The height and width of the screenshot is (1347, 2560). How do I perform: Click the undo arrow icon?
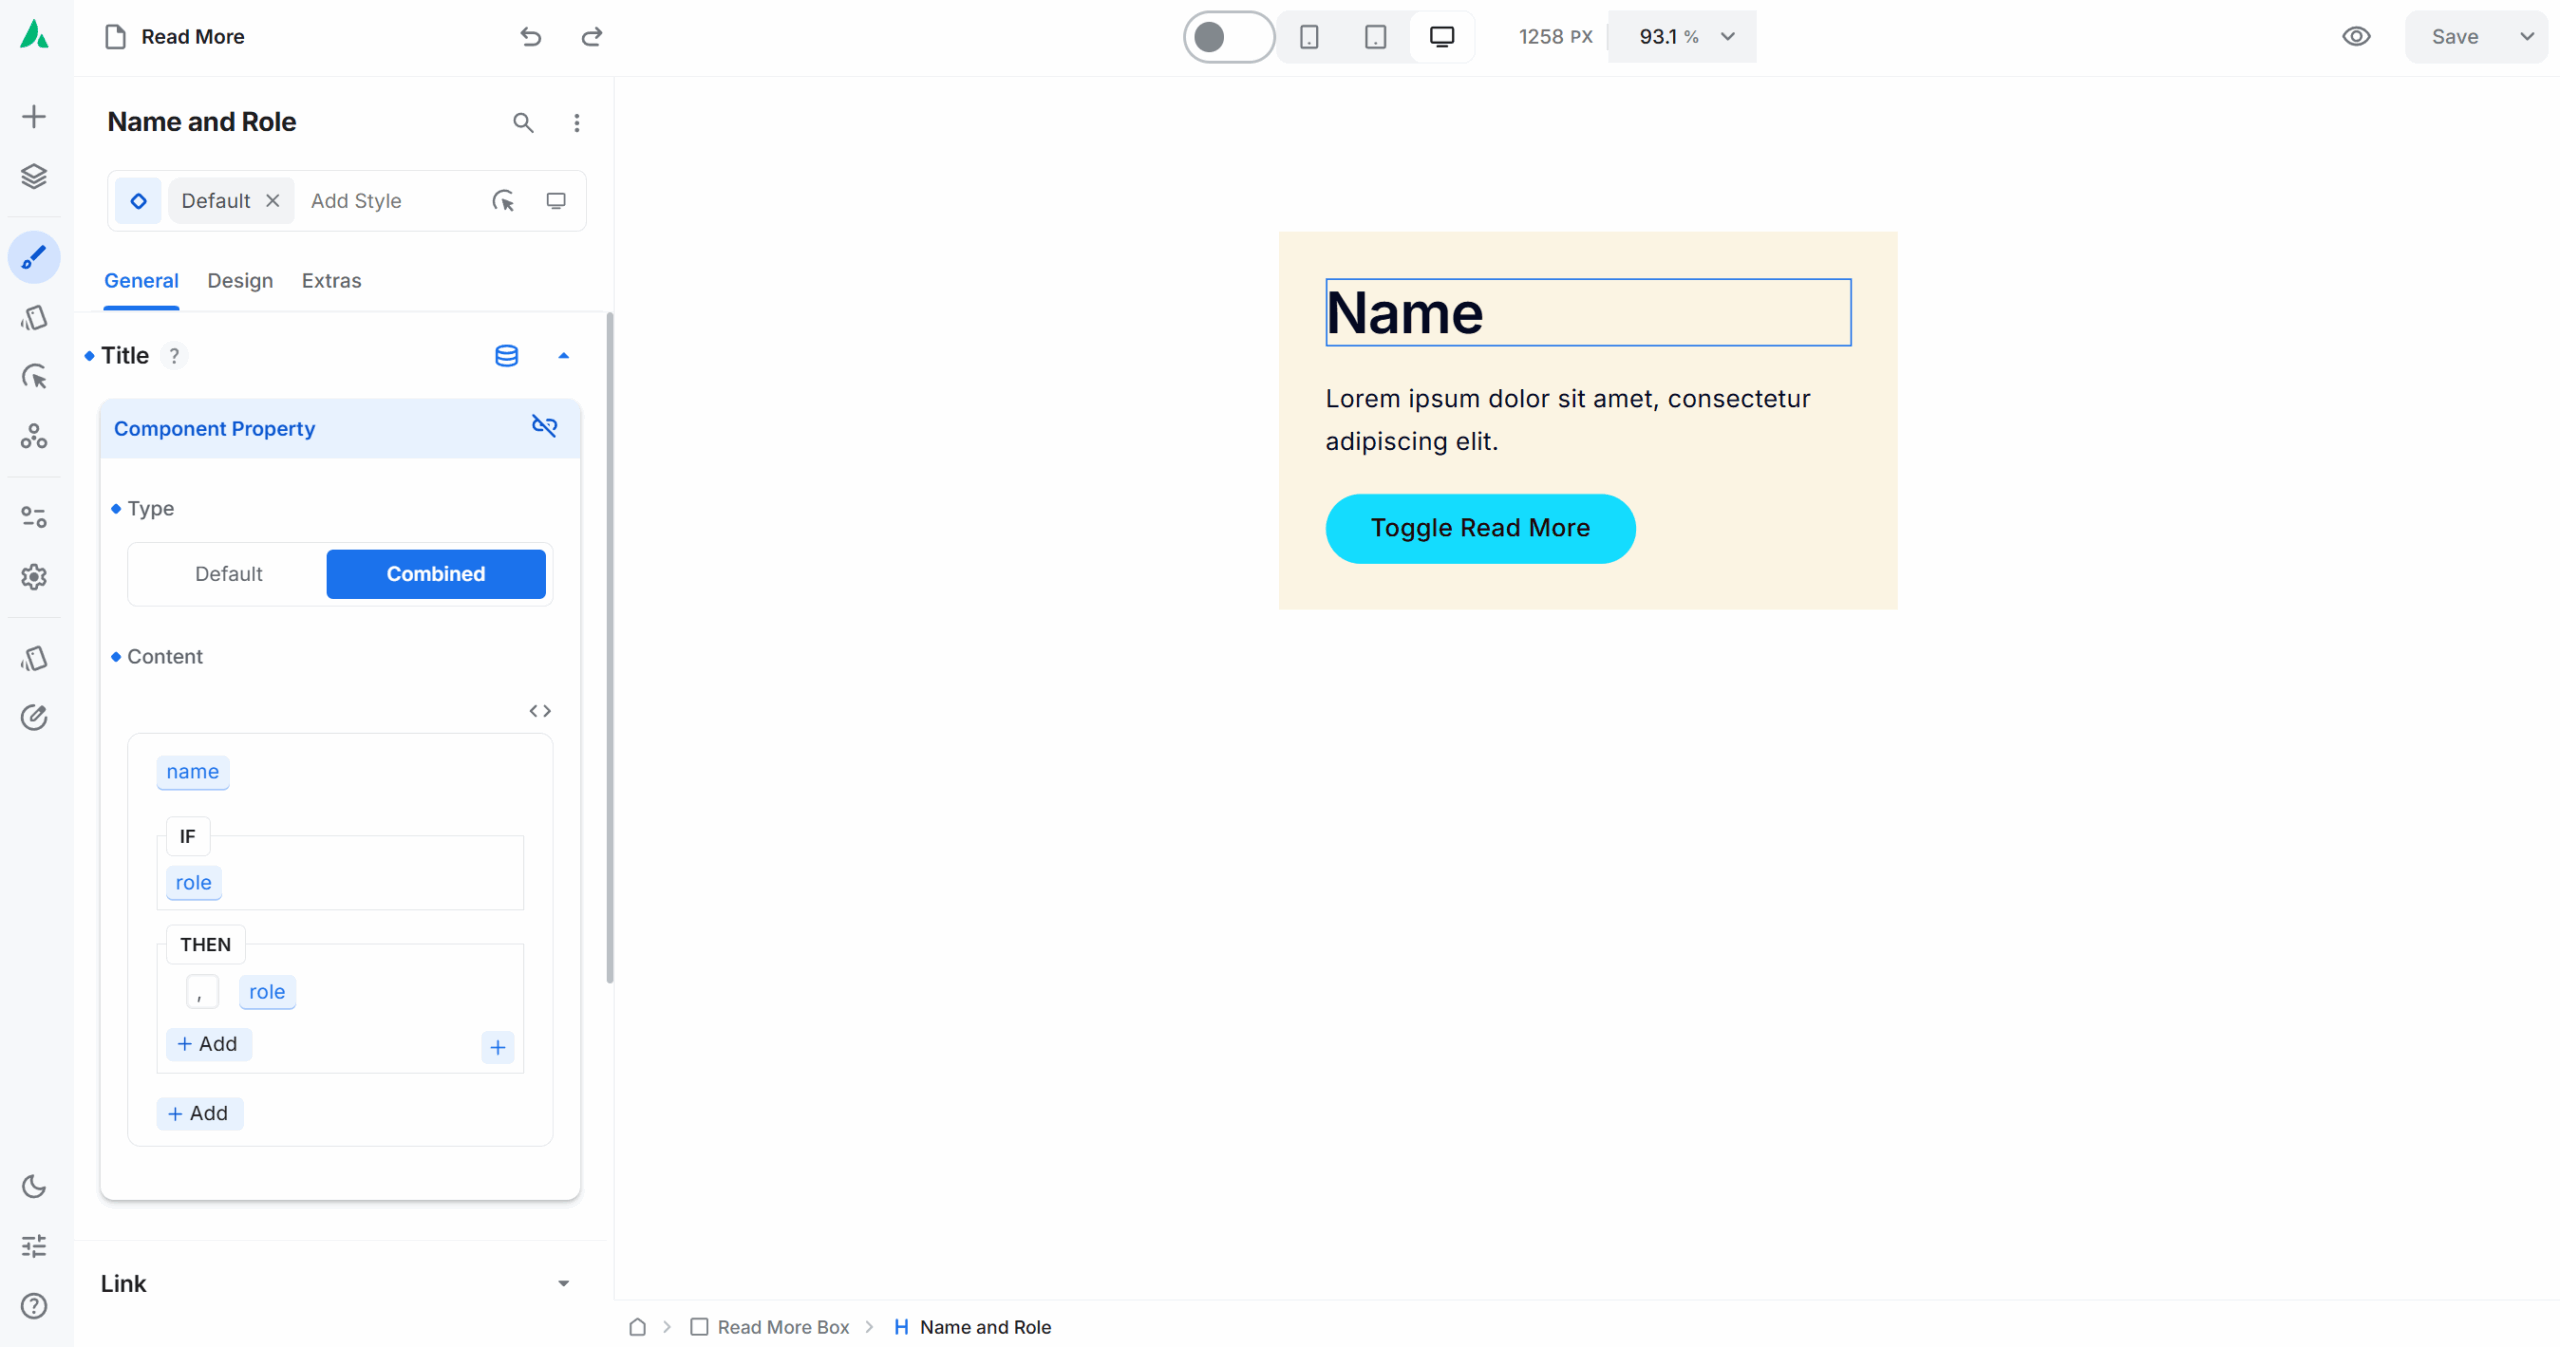(x=530, y=37)
